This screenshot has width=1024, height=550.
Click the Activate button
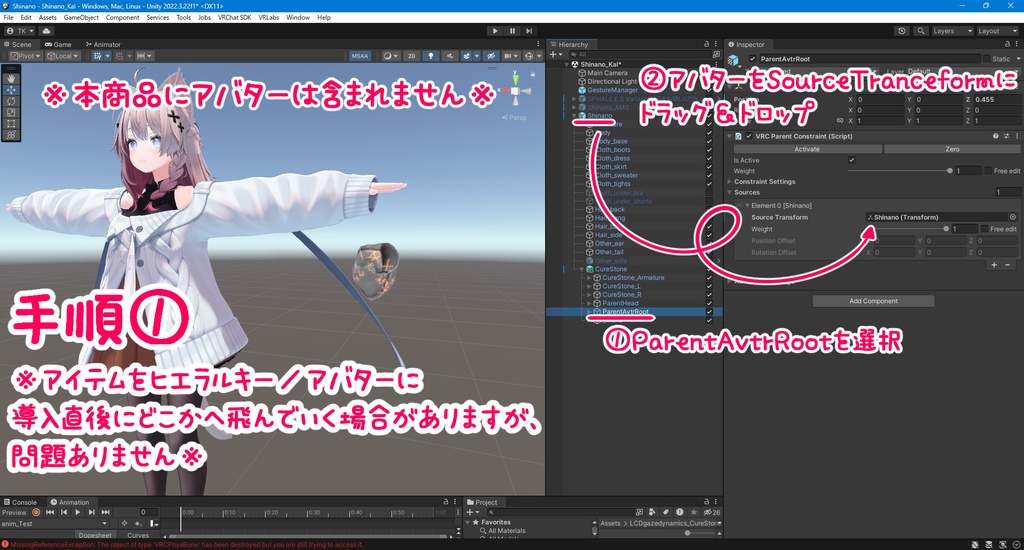(807, 149)
